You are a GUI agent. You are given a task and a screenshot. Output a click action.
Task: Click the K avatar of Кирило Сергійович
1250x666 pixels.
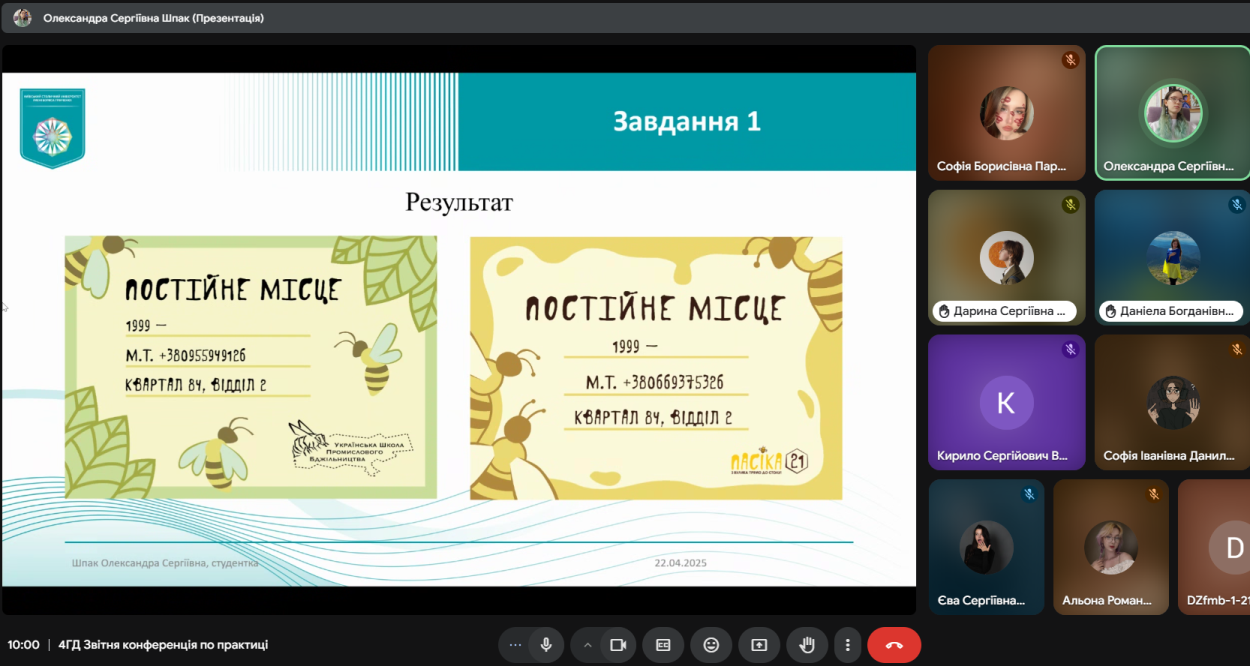tap(1006, 403)
